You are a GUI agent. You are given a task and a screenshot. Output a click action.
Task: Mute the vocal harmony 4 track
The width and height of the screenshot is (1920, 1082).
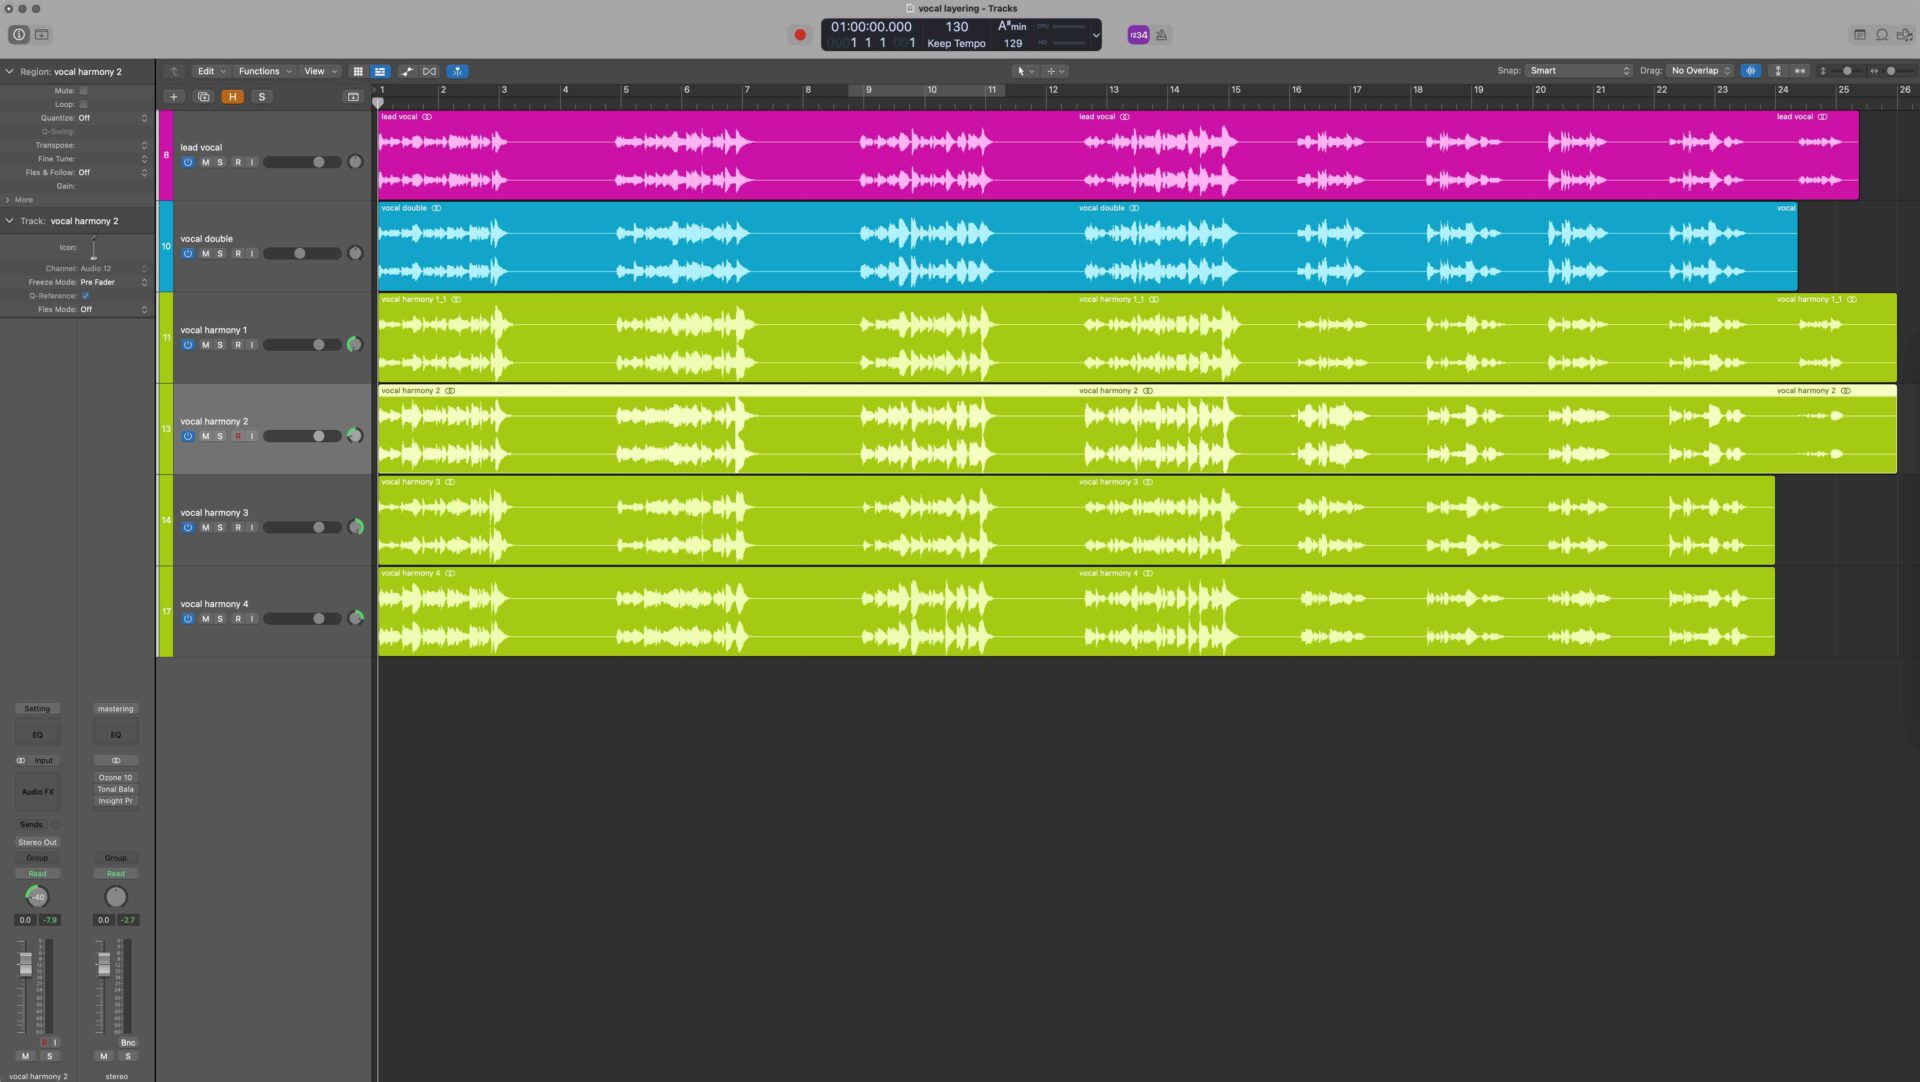click(204, 618)
